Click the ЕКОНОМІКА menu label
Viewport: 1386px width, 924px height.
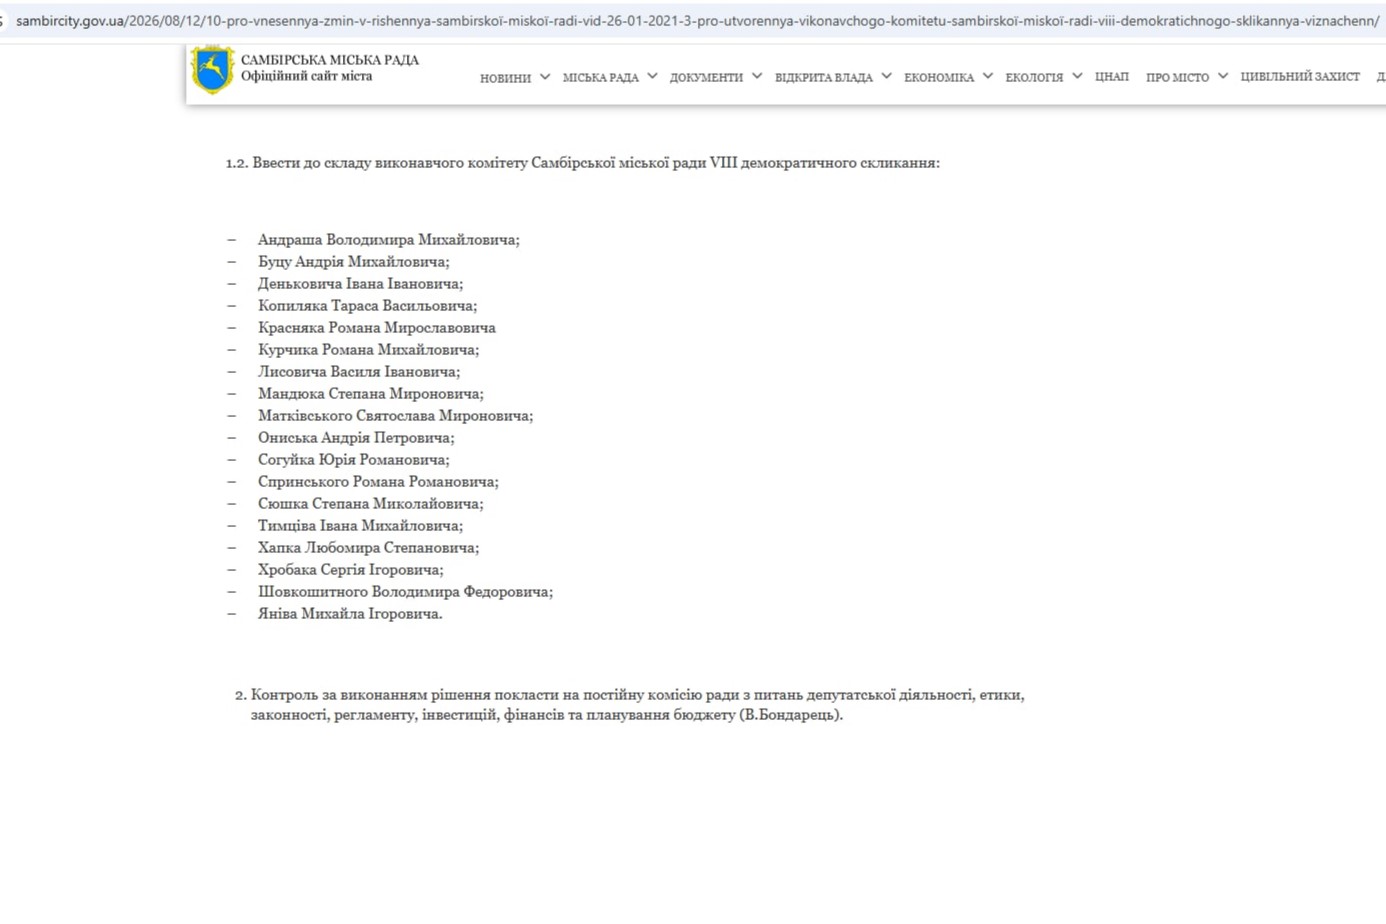(x=939, y=78)
